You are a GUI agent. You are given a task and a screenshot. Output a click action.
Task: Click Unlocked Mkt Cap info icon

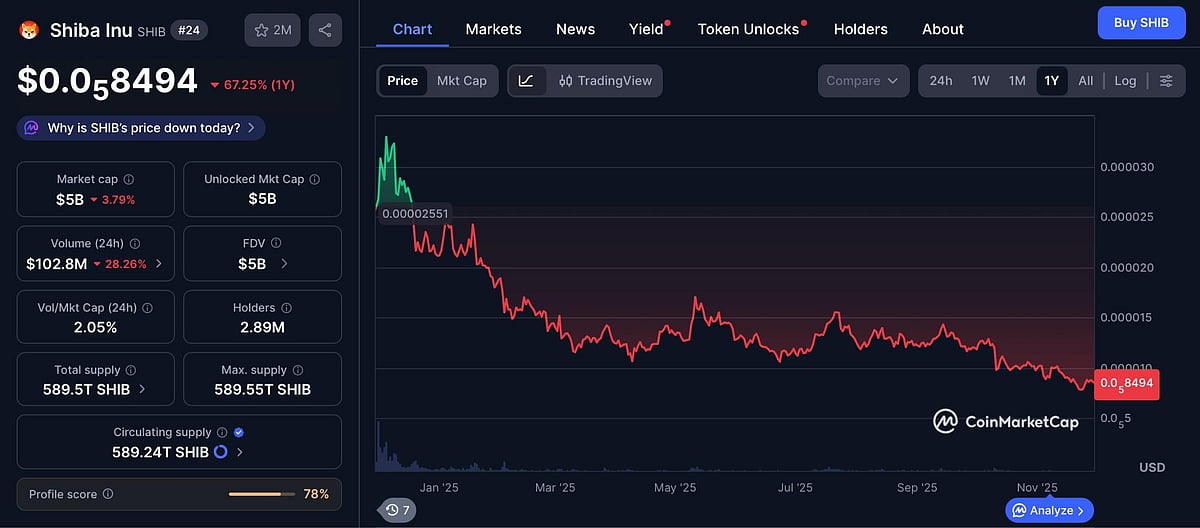(315, 179)
